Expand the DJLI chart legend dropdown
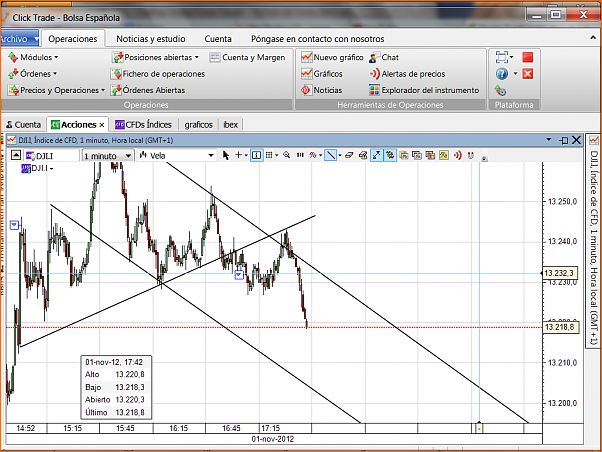Image resolution: width=602 pixels, height=452 pixels. point(51,169)
